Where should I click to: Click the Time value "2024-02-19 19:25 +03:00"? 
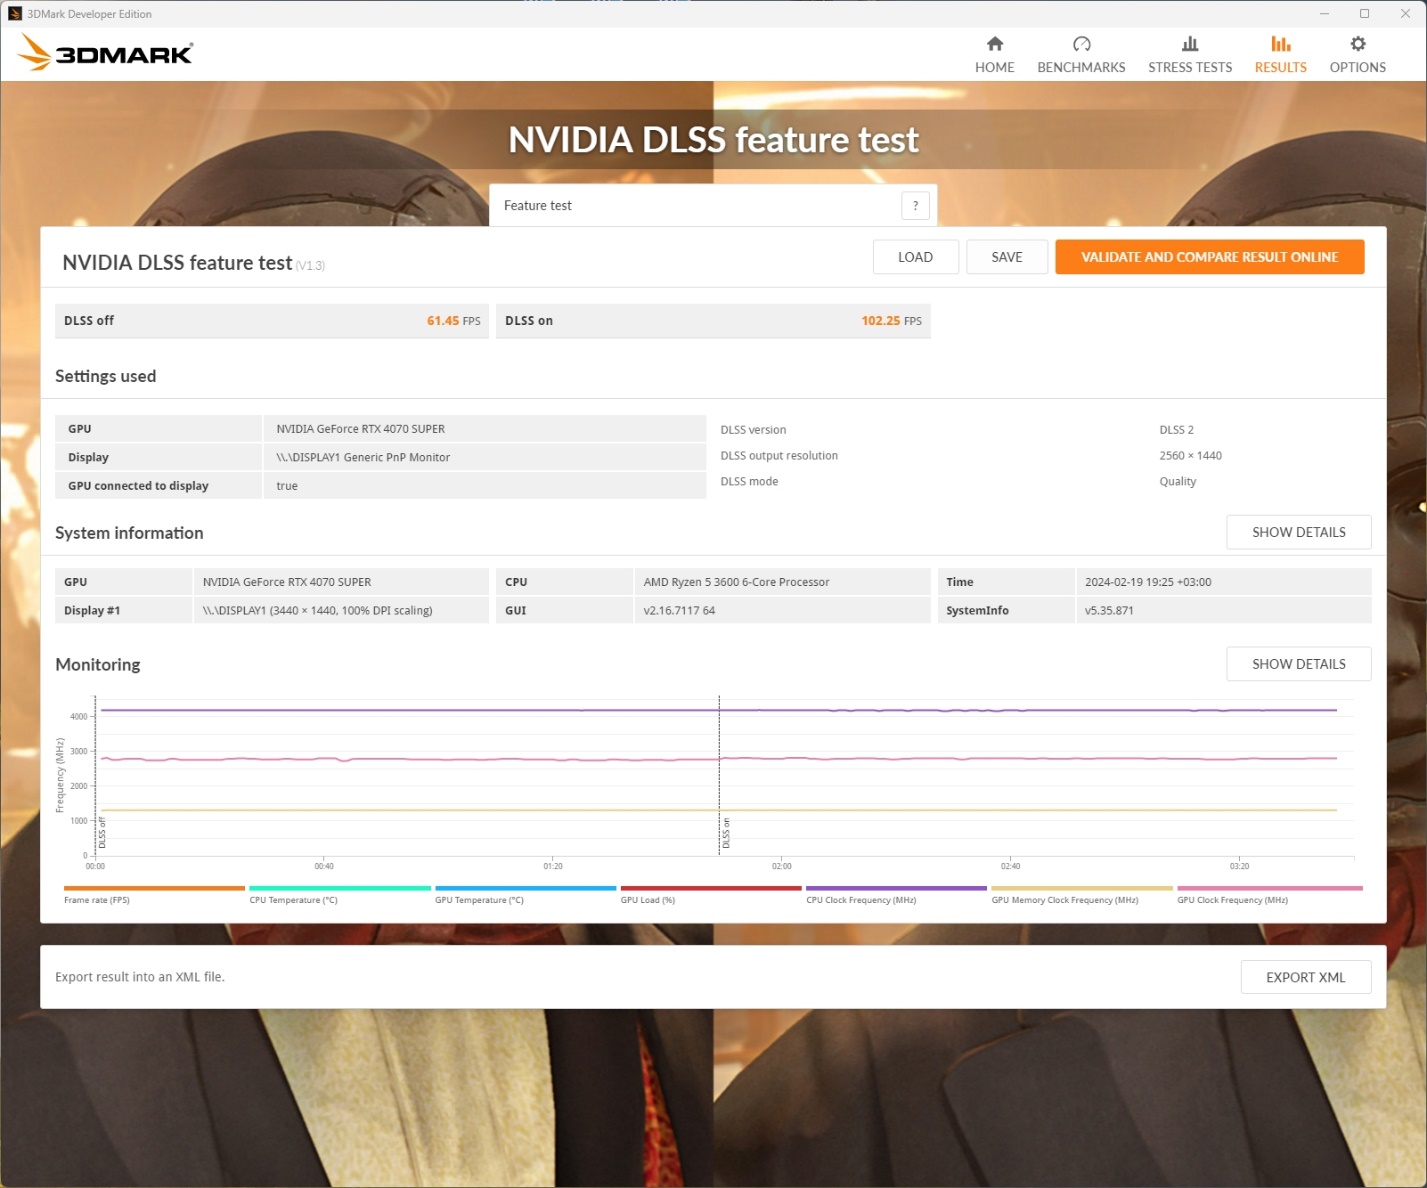pos(1148,582)
